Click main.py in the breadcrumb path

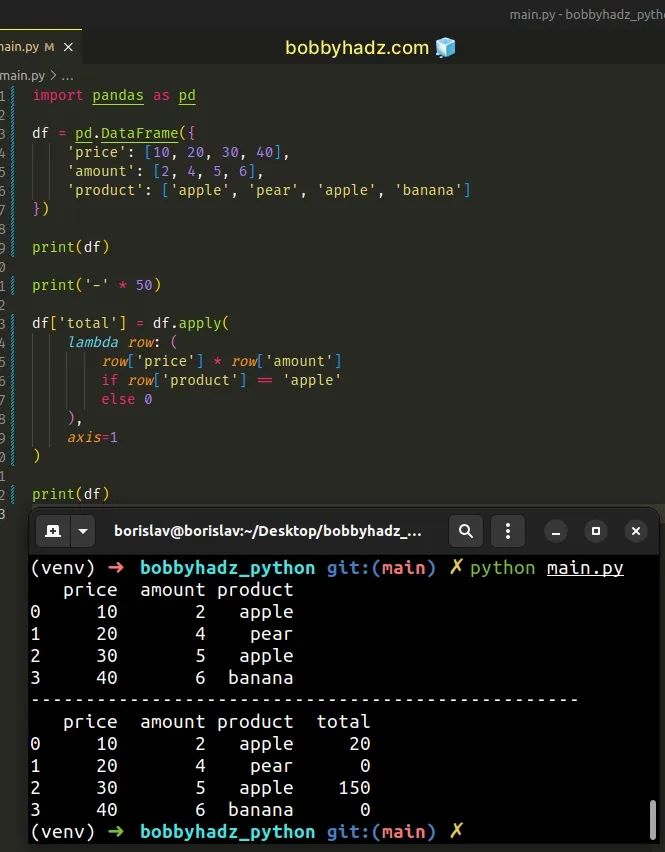coord(22,75)
